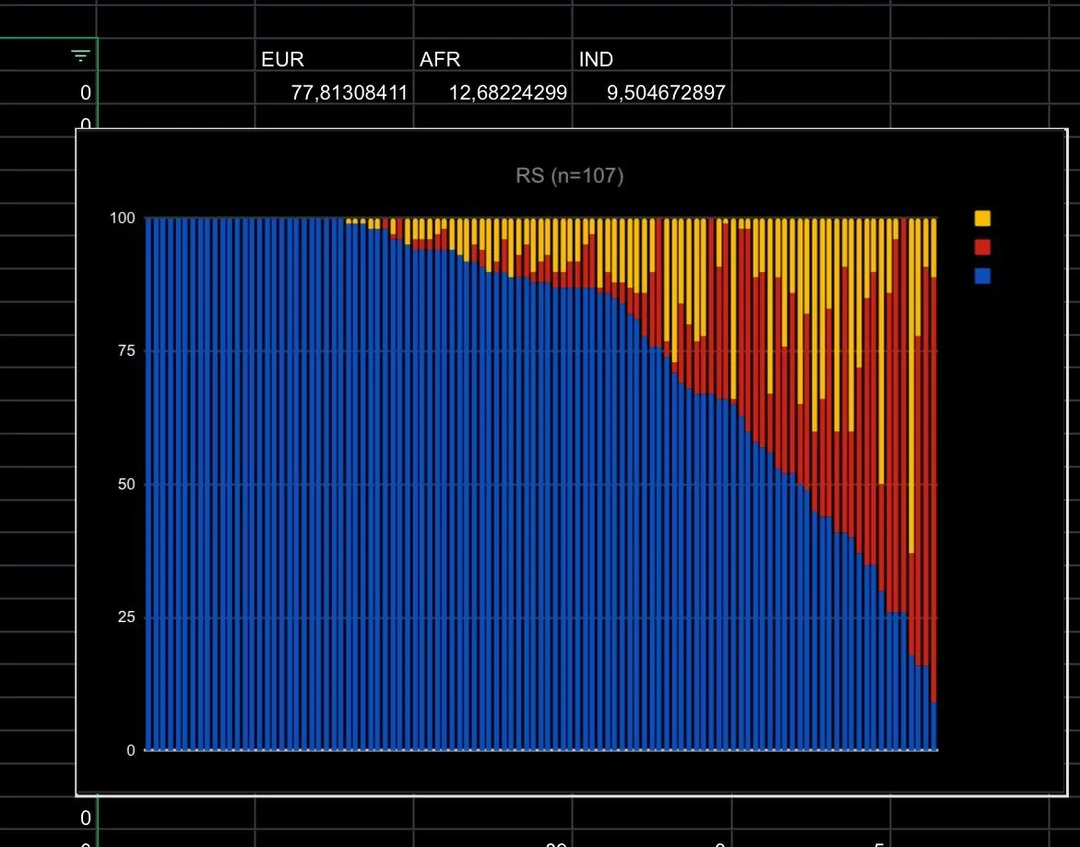Viewport: 1080px width, 847px height.
Task: Click the chart title RS (n=107)
Action: (570, 176)
